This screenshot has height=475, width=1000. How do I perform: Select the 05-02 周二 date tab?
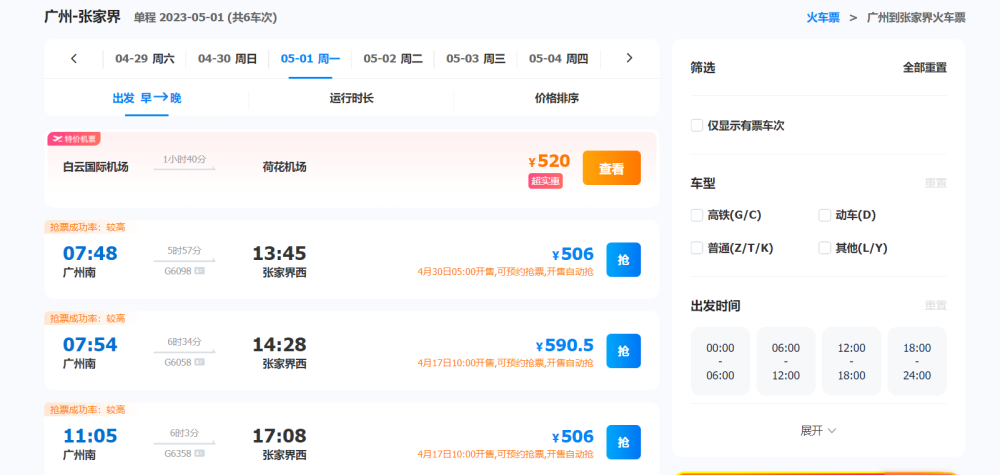point(393,58)
